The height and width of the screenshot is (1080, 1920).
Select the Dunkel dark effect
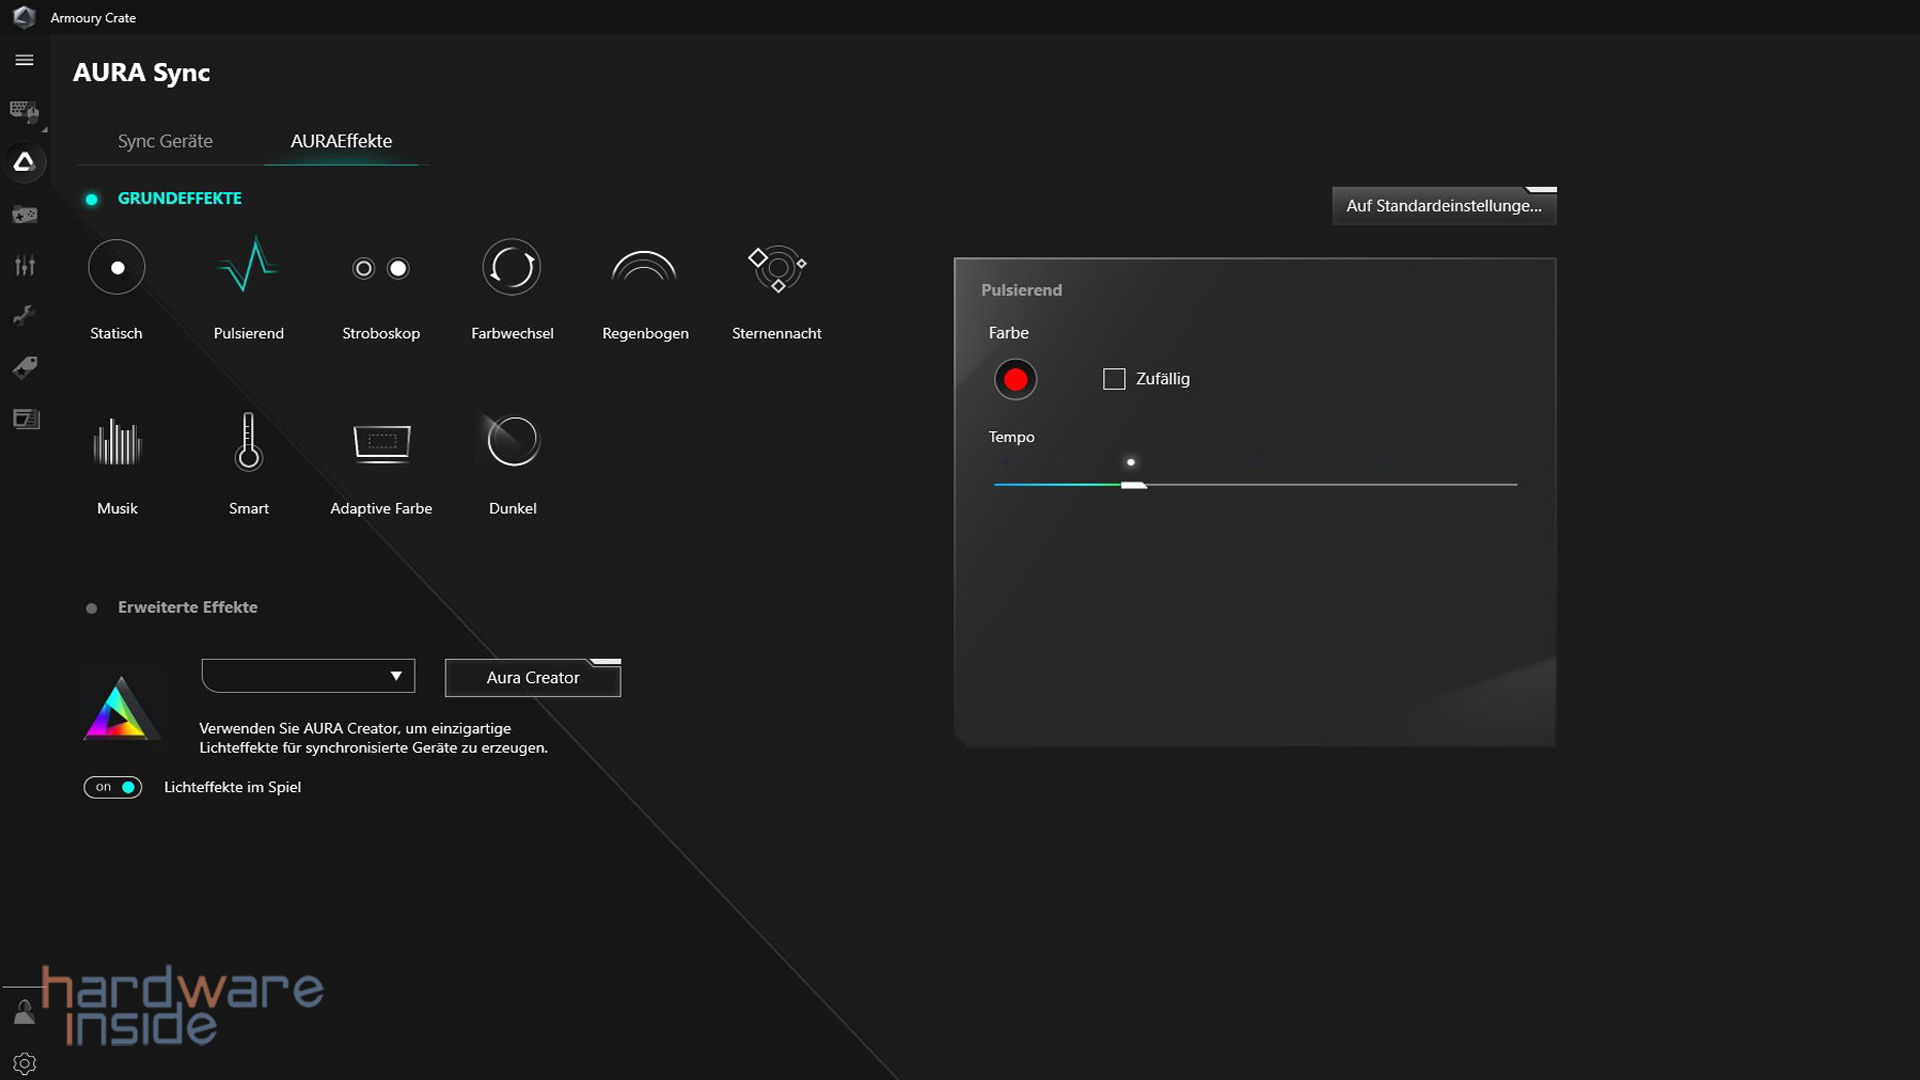(x=513, y=442)
